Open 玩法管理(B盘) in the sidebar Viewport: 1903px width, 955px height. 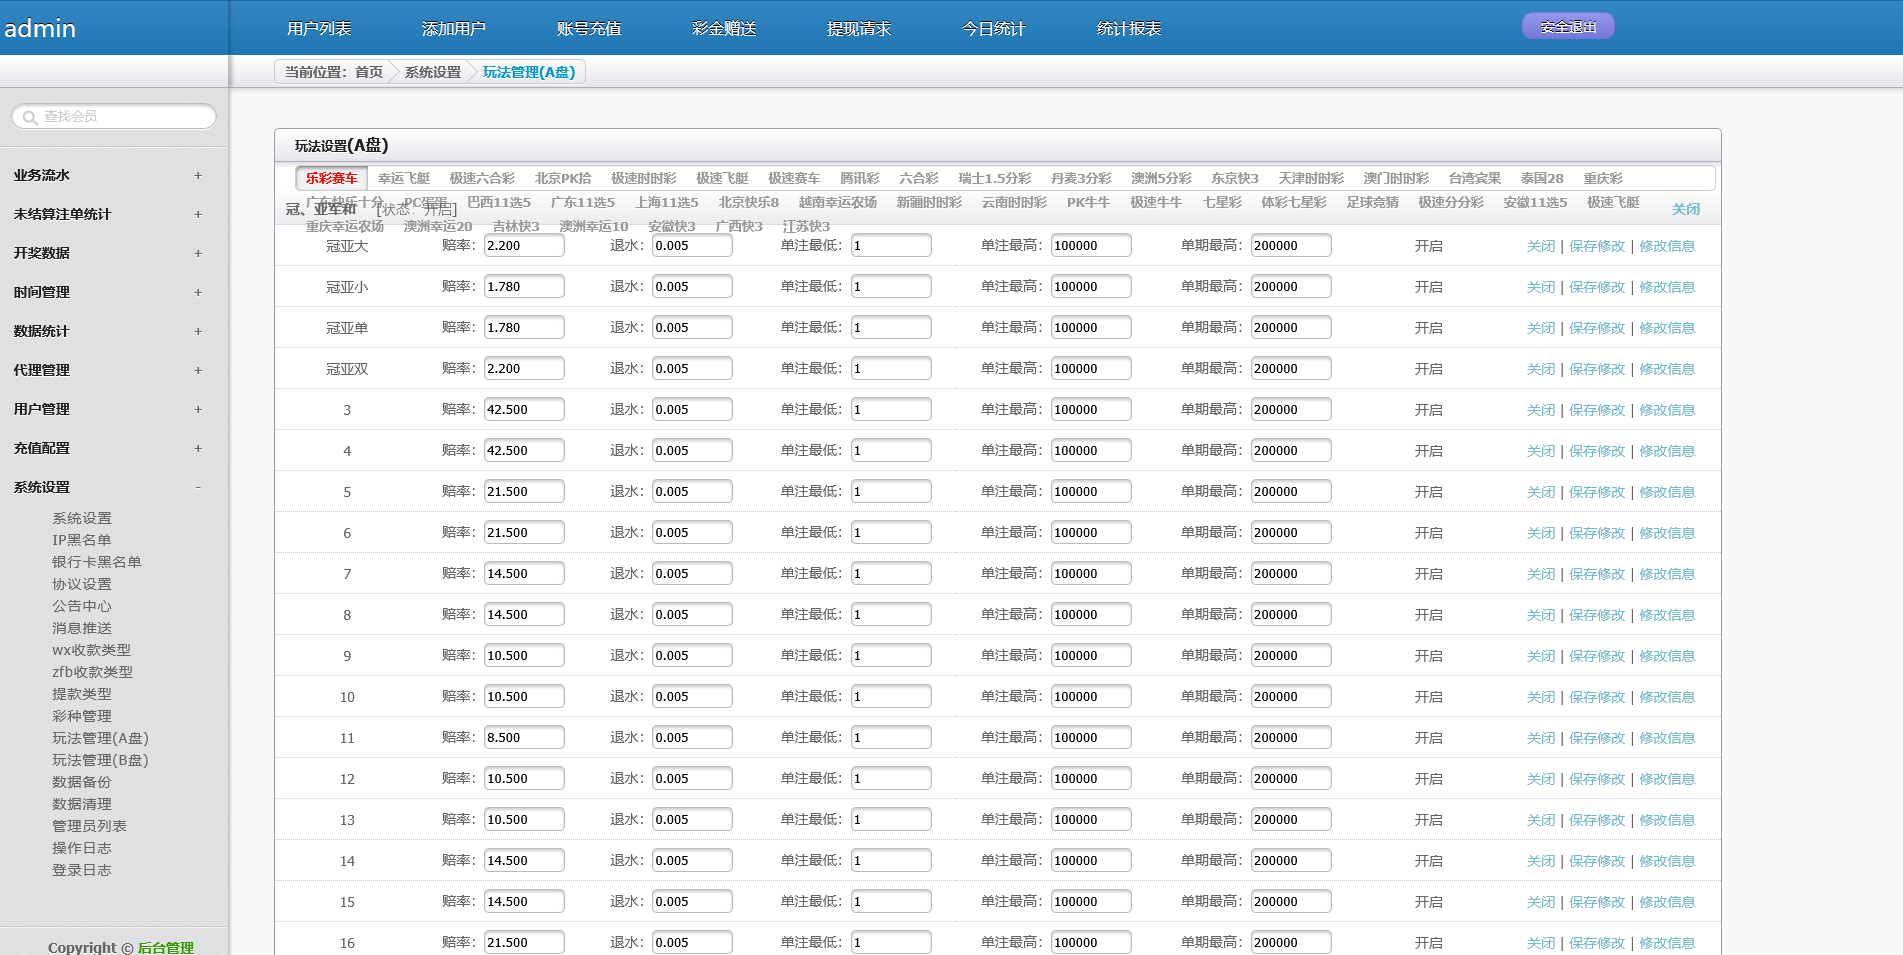pyautogui.click(x=100, y=760)
